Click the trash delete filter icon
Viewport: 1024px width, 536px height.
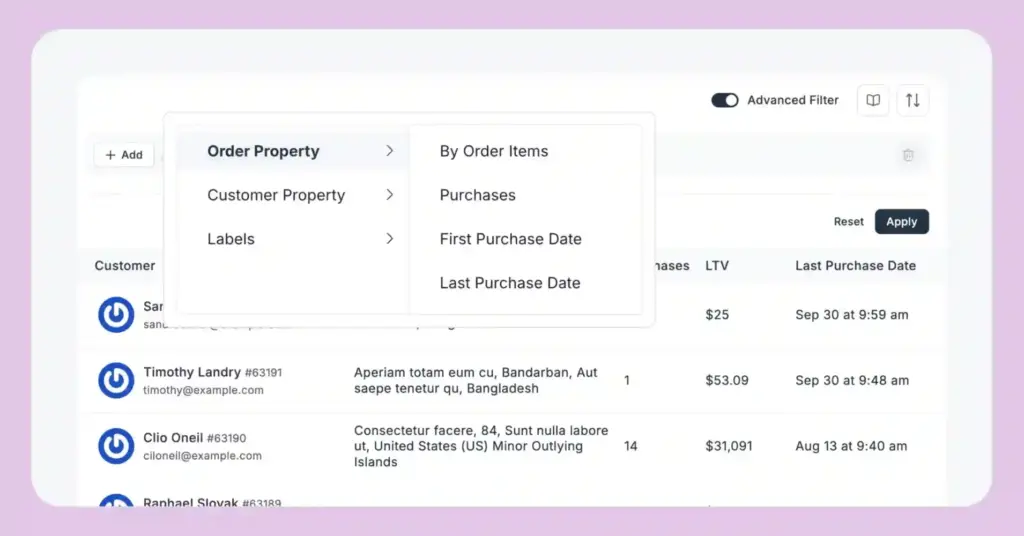pyautogui.click(x=908, y=155)
